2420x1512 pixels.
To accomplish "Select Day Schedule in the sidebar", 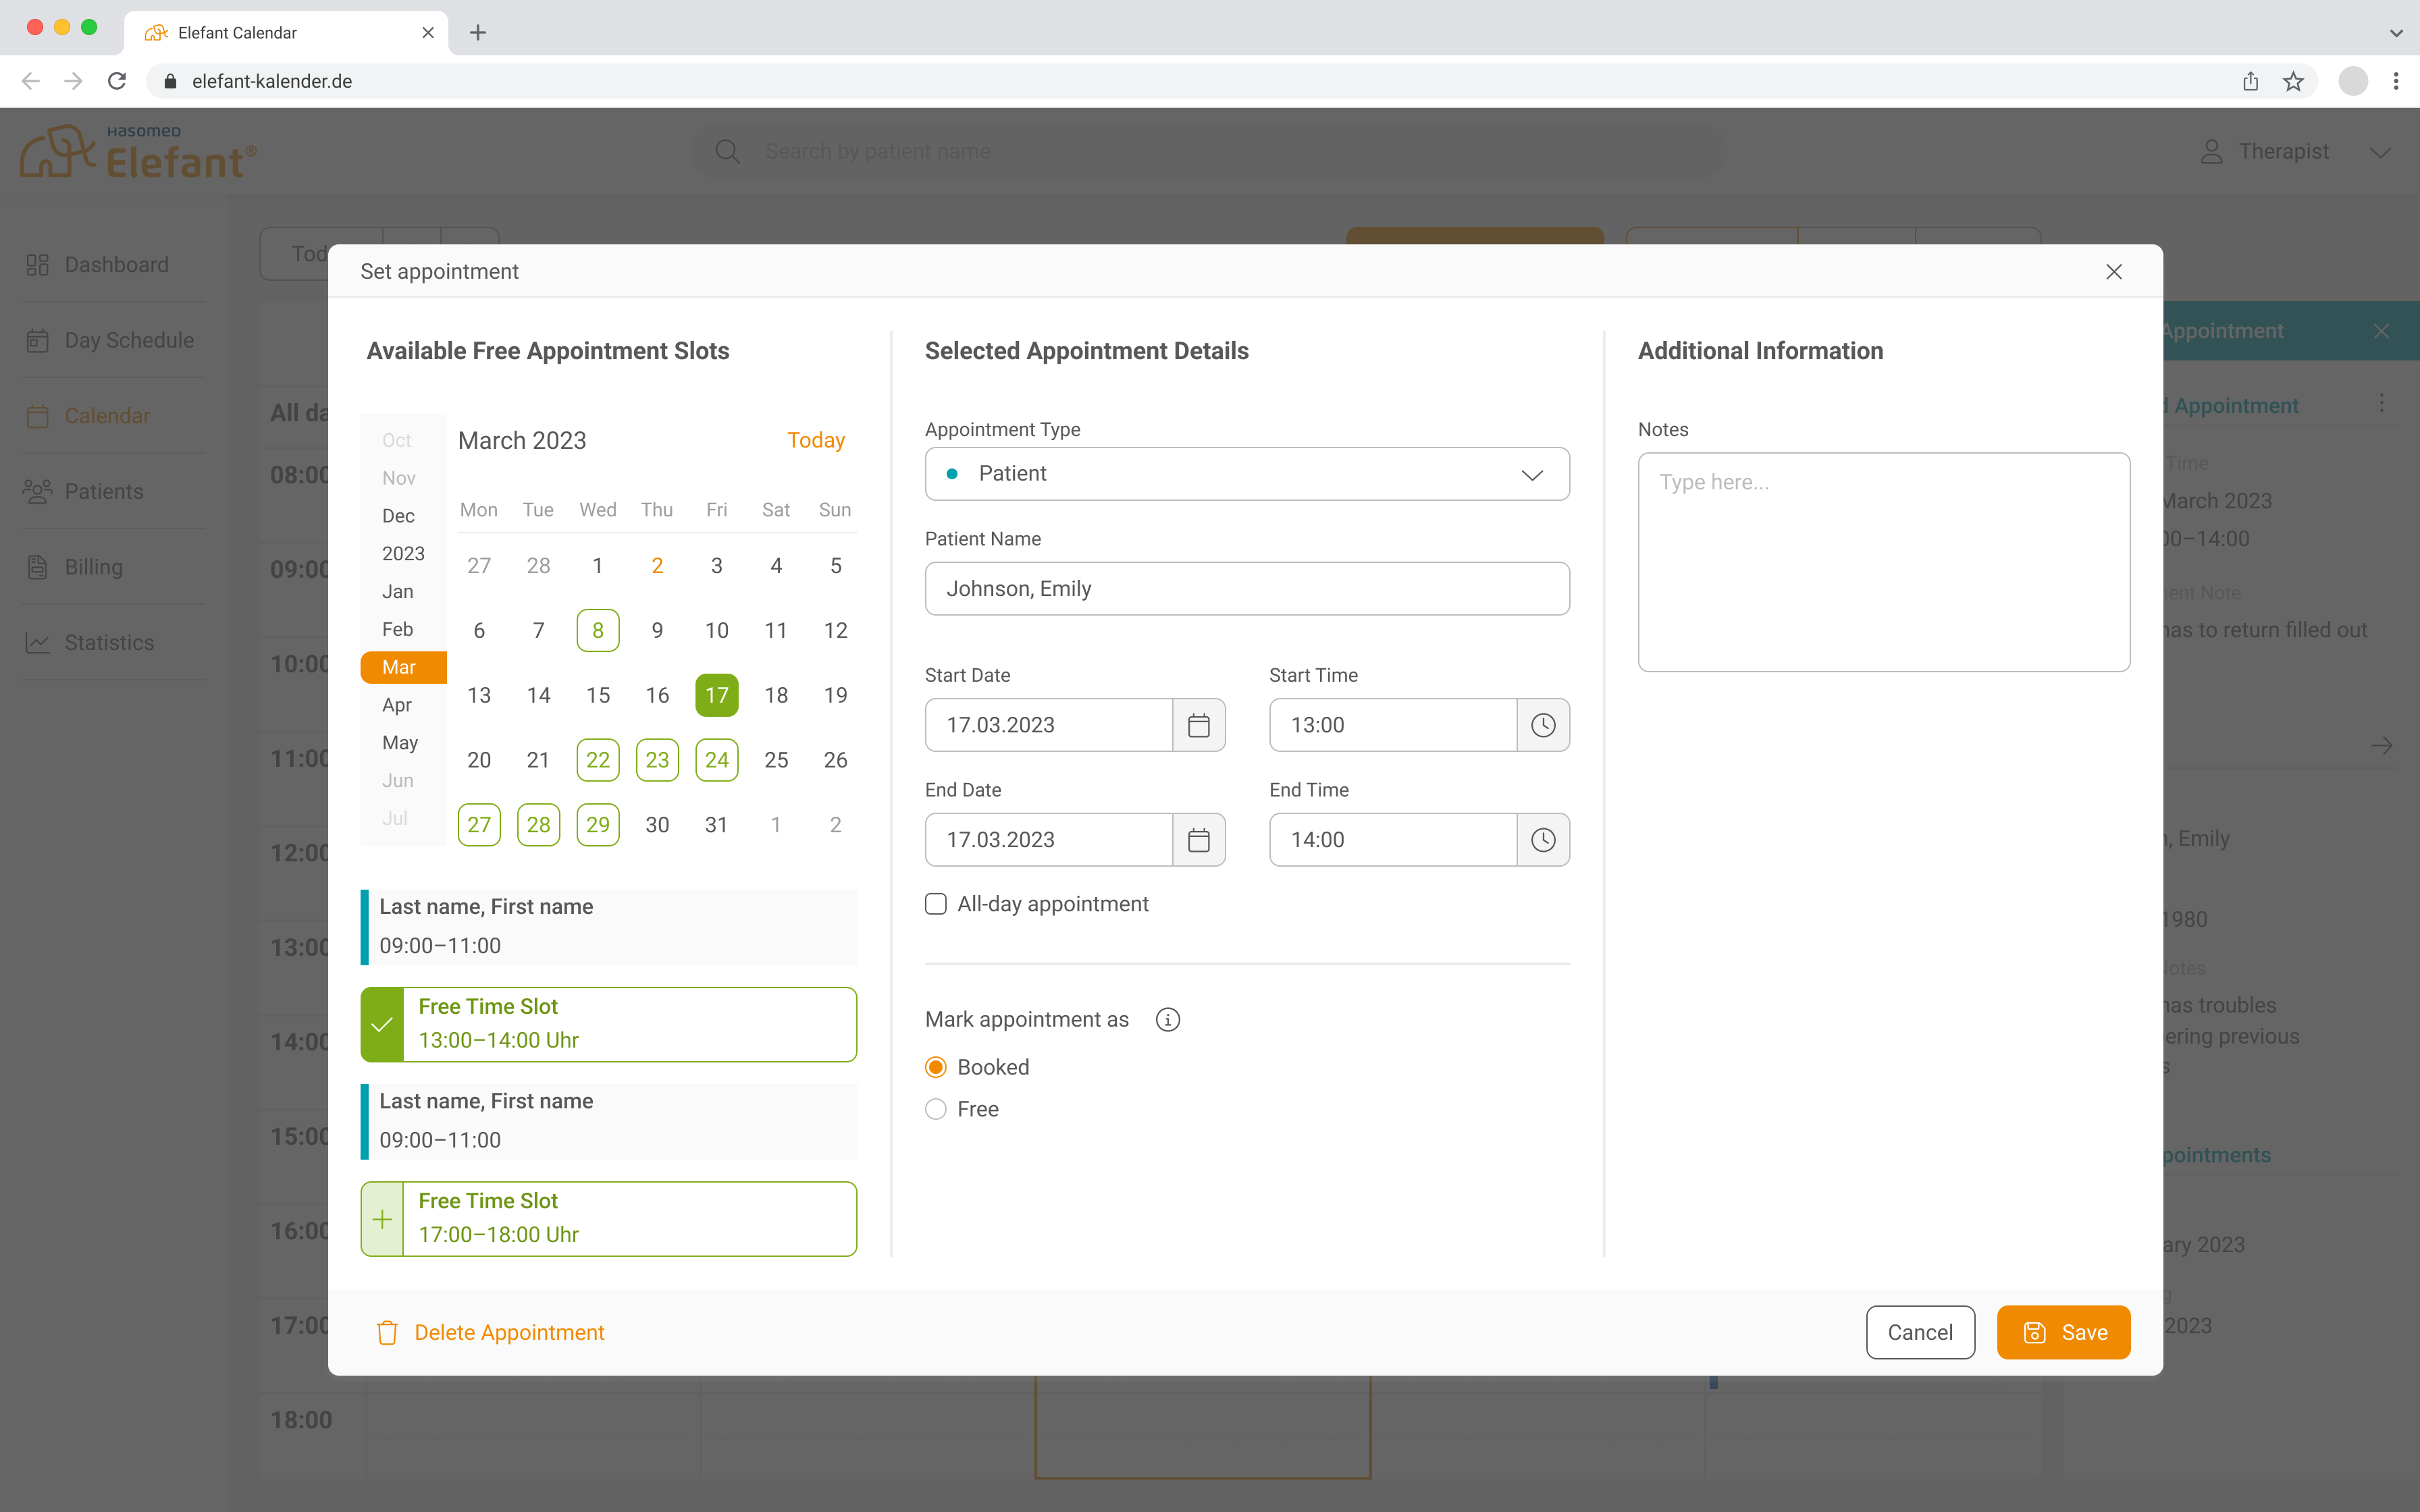I will coord(128,340).
